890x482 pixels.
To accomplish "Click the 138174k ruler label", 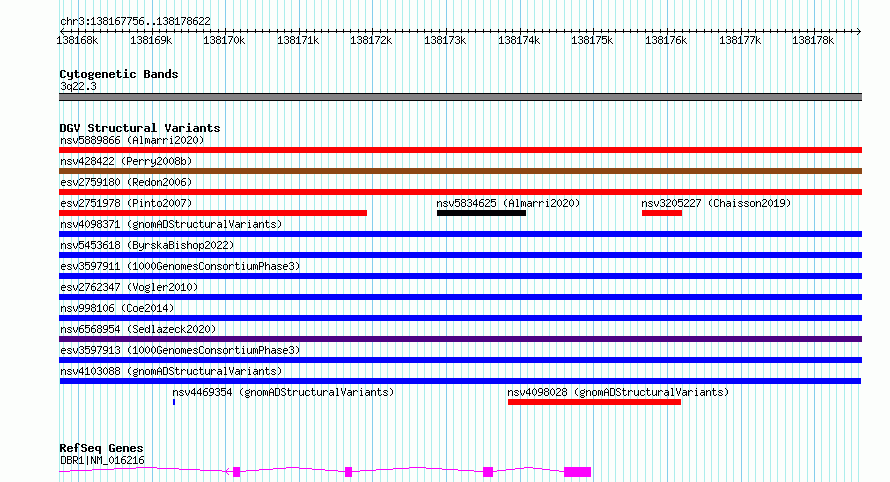I will tap(519, 40).
